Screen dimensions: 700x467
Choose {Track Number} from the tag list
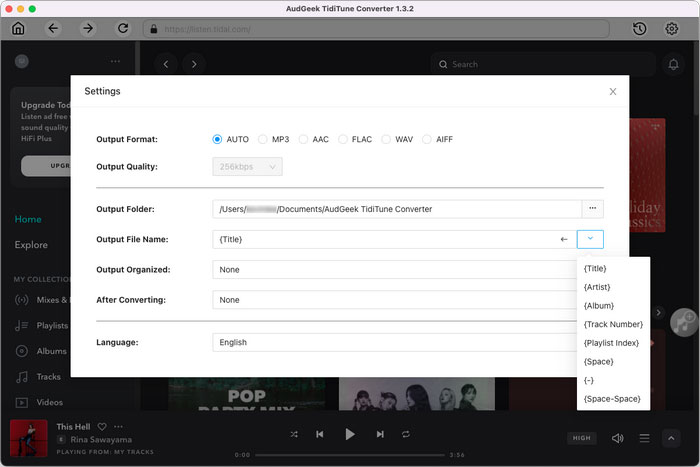(x=613, y=325)
